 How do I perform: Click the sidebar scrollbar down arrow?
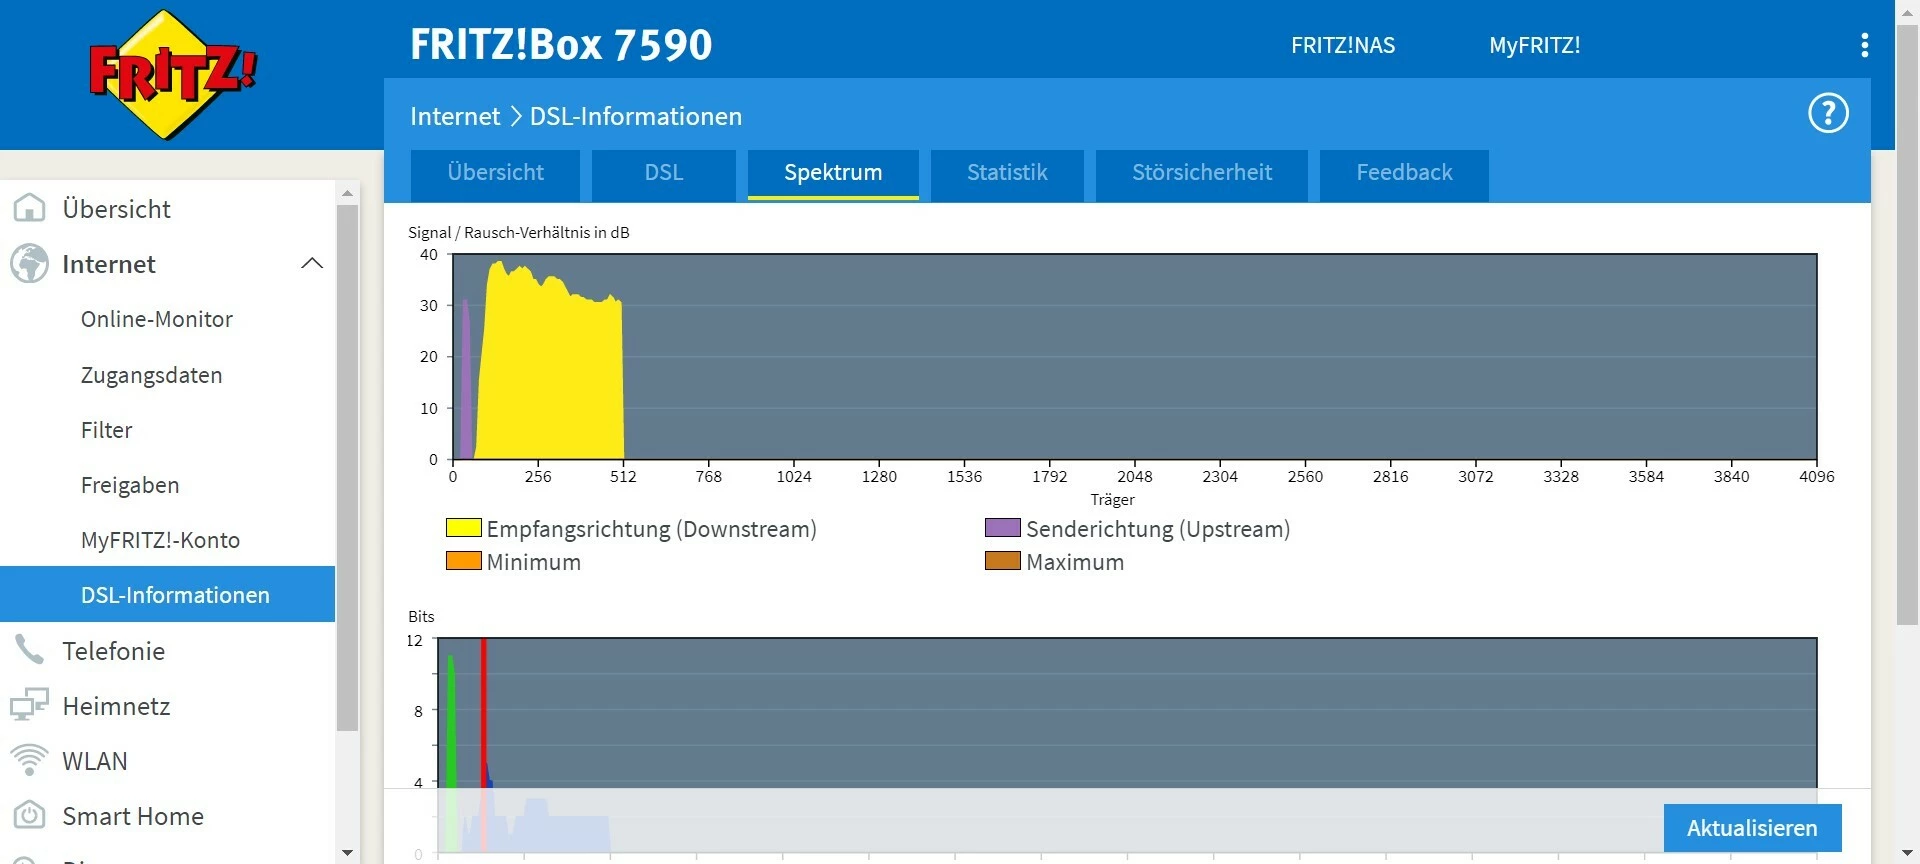347,853
